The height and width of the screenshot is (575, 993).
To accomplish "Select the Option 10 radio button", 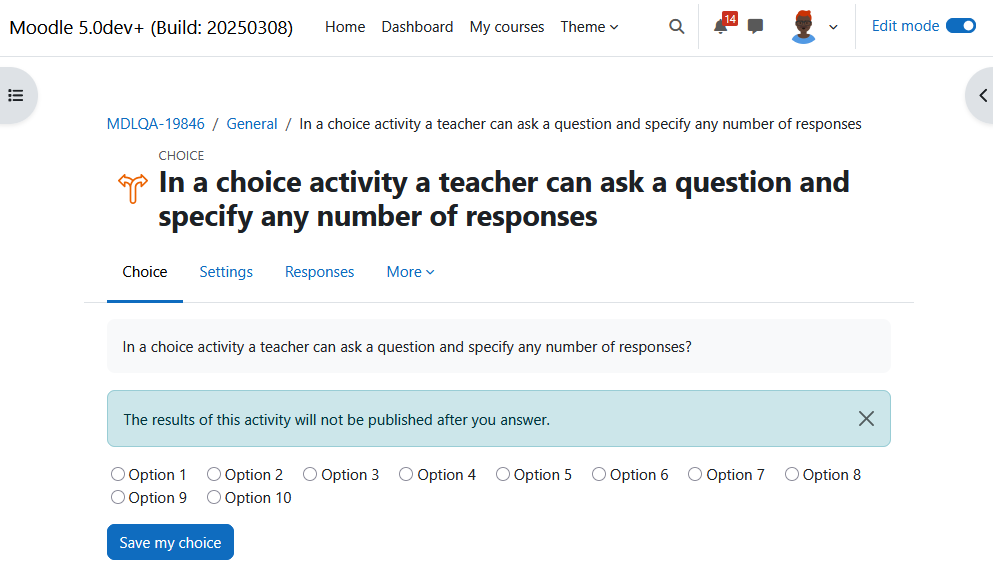I will [x=214, y=497].
